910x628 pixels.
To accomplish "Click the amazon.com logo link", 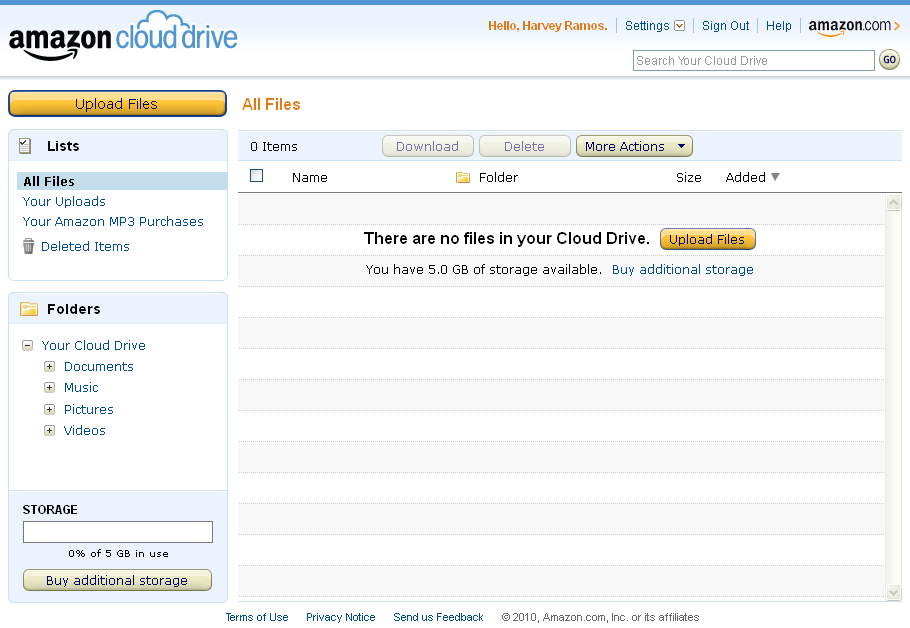I will point(854,26).
